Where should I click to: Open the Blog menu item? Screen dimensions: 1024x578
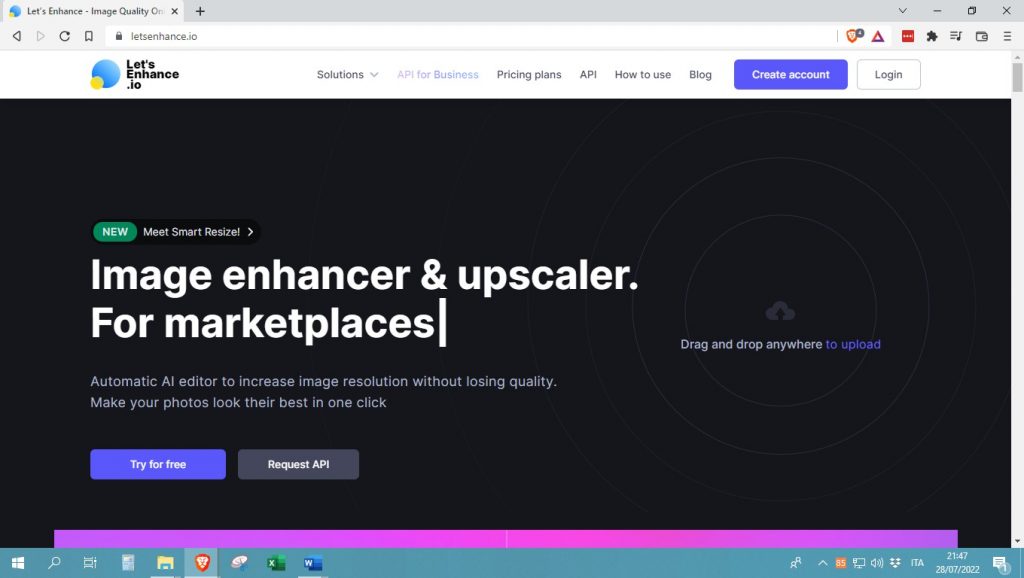tap(700, 75)
